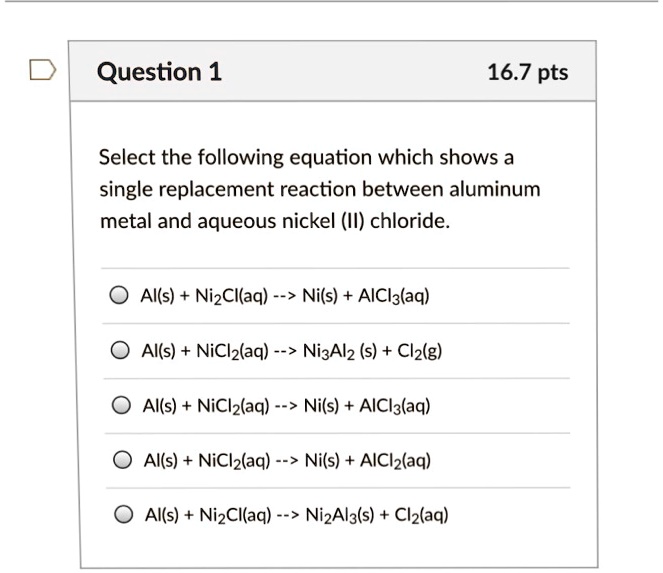
Task: Click the word 'aluminum' in the question
Action: pos(493,189)
